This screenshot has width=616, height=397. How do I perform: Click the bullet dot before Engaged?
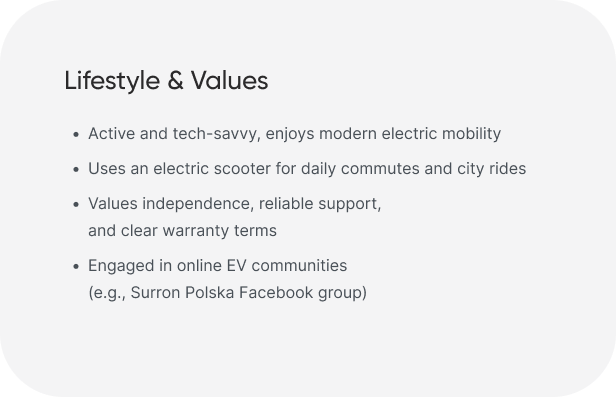point(76,266)
